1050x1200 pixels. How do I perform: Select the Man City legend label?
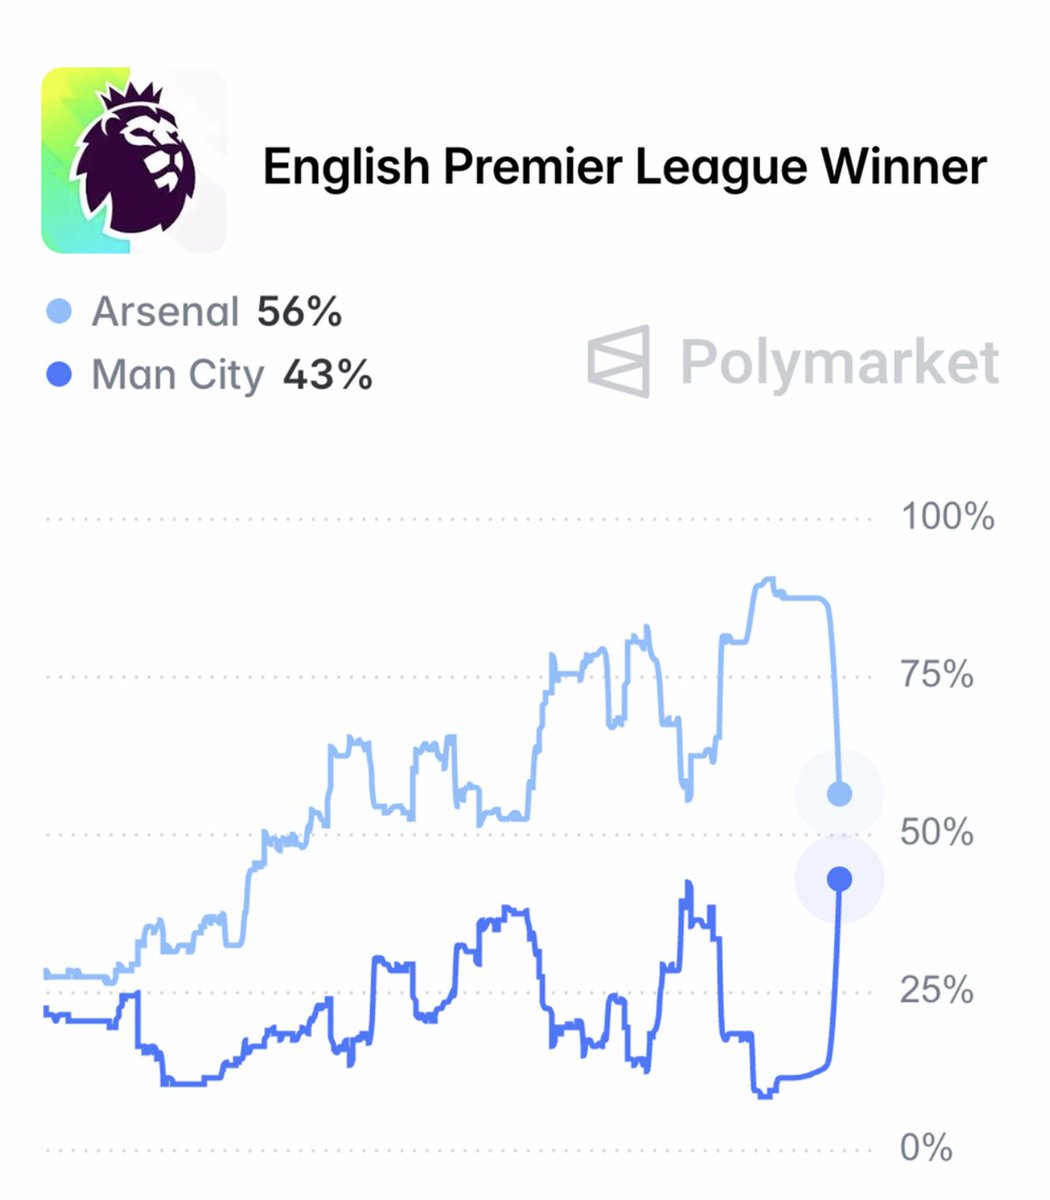coord(177,376)
